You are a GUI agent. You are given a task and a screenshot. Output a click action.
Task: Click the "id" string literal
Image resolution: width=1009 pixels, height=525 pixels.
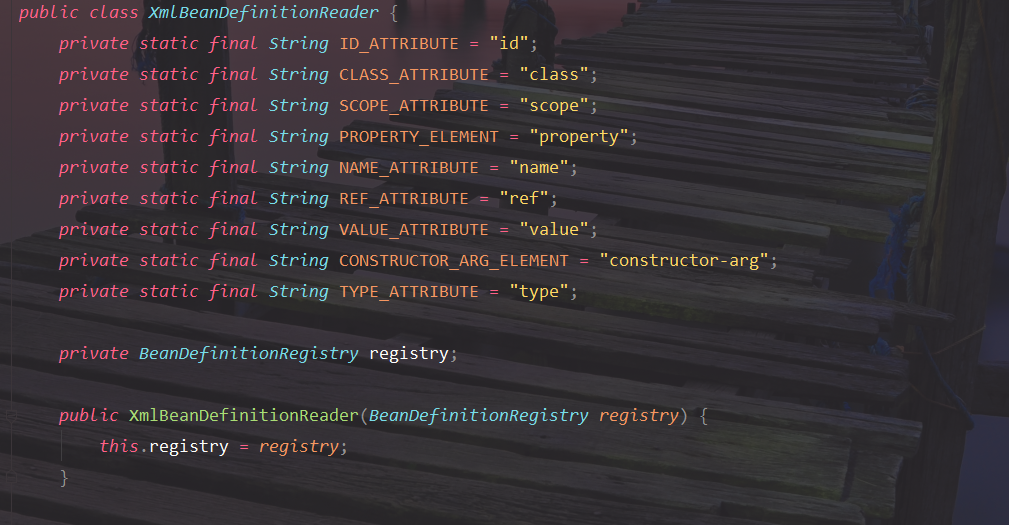tap(509, 44)
